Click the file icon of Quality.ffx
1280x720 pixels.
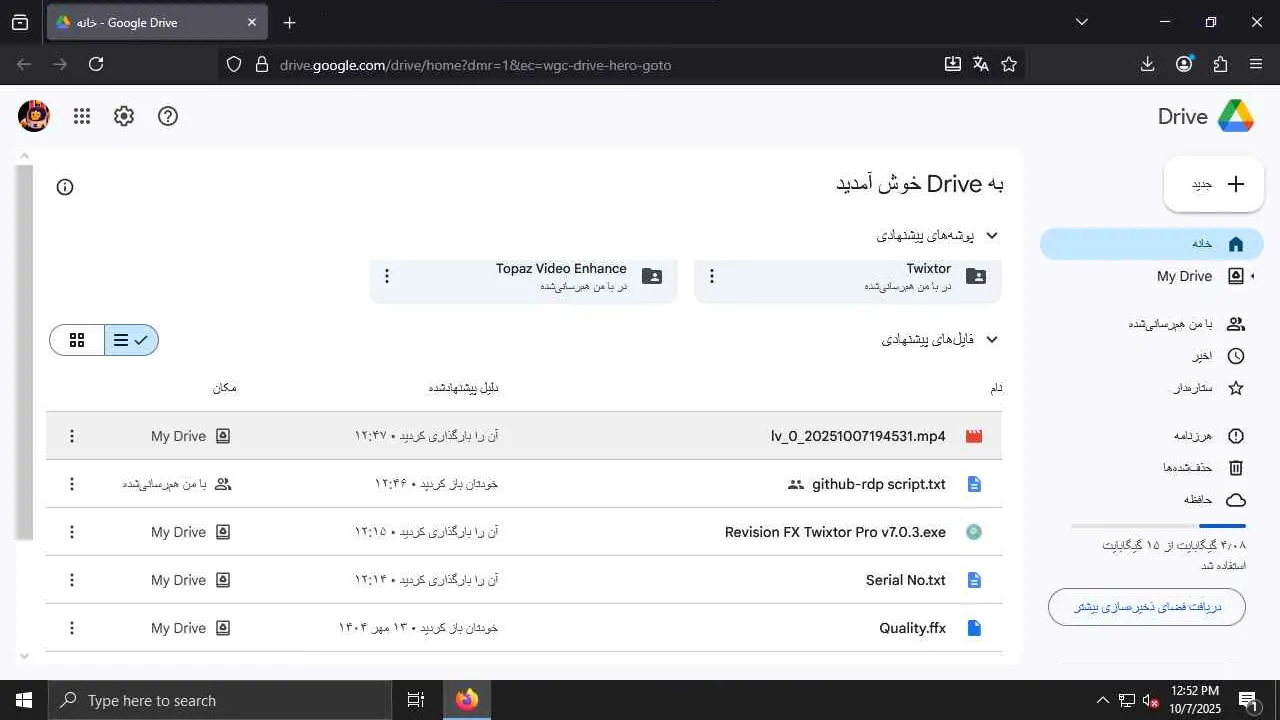point(974,628)
